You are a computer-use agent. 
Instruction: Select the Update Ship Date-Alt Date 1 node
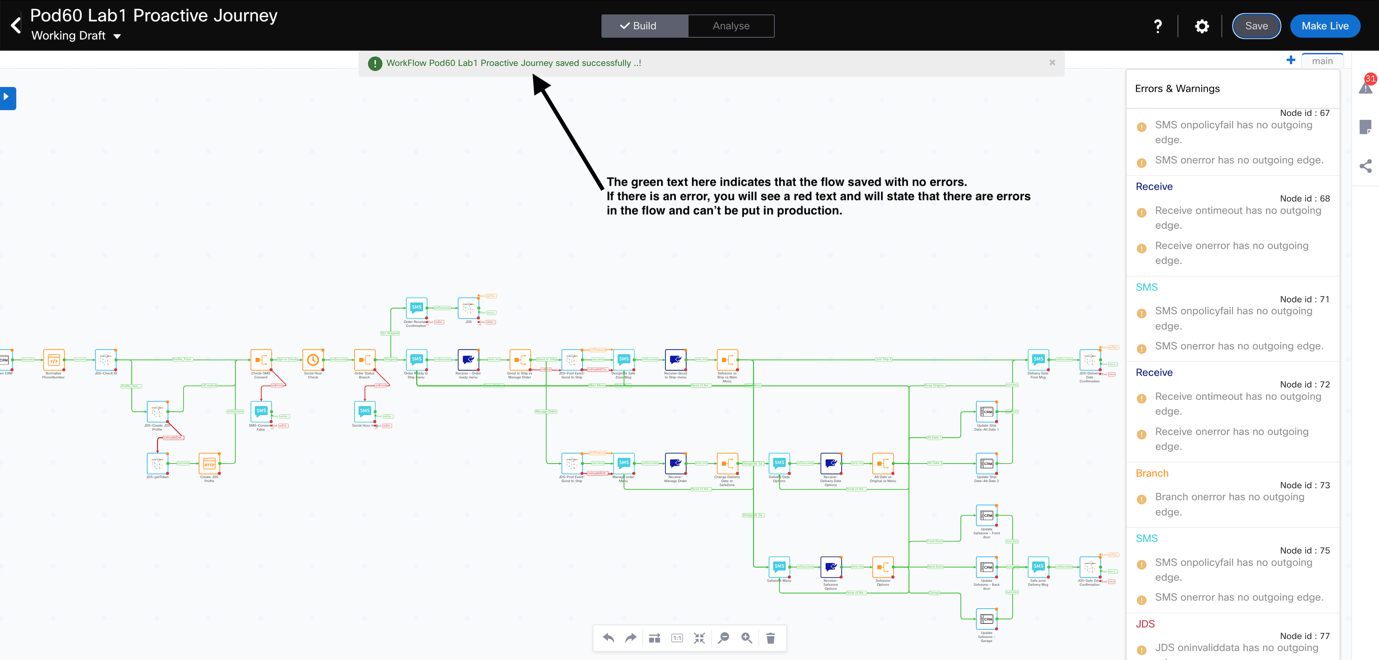click(986, 412)
